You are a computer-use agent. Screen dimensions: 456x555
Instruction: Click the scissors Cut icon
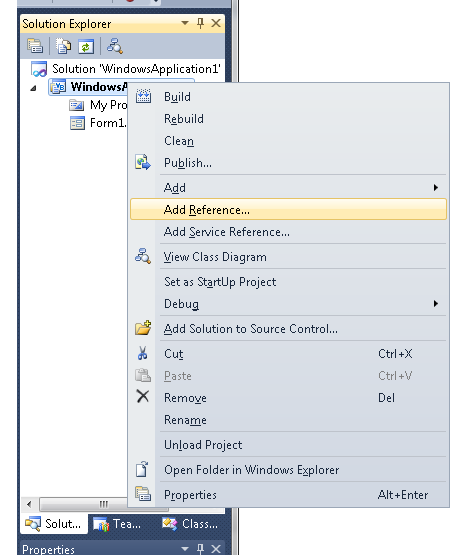click(143, 353)
